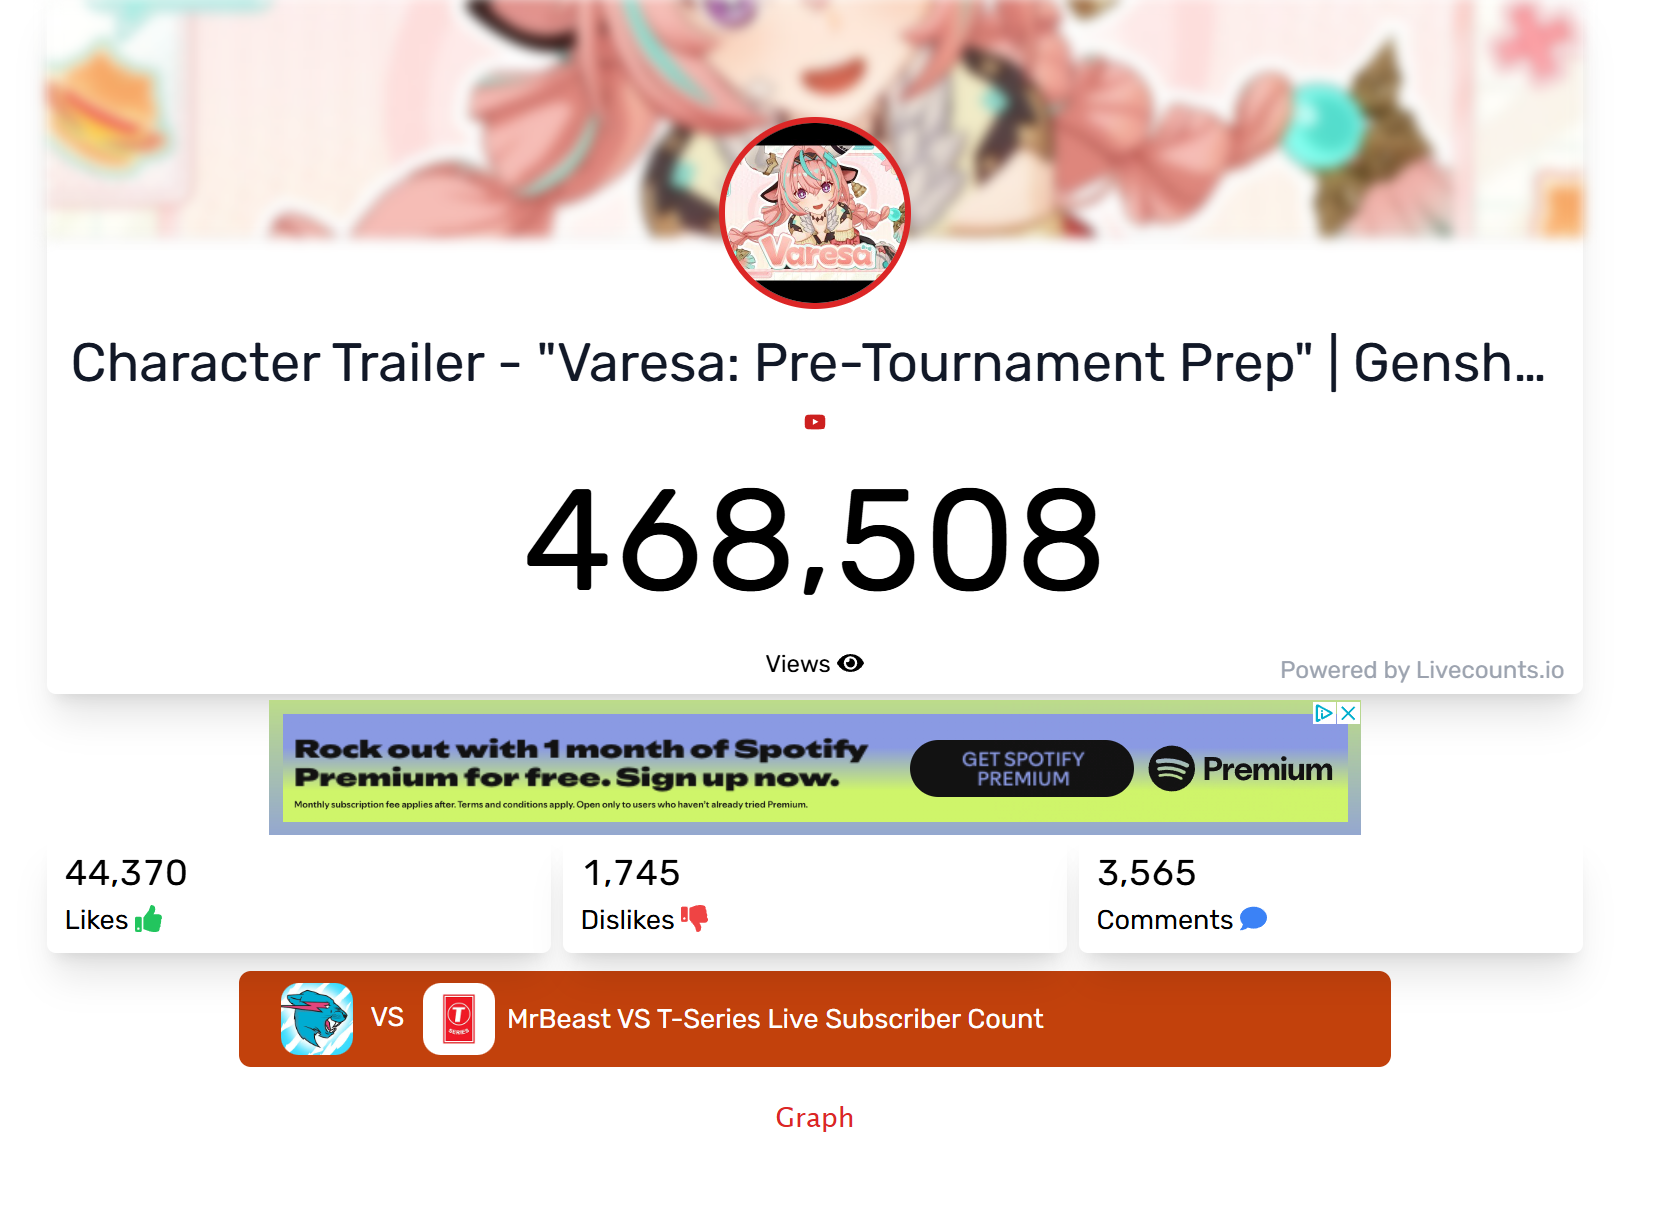Click the 44,370 Likes card
This screenshot has width=1680, height=1210.
click(299, 895)
